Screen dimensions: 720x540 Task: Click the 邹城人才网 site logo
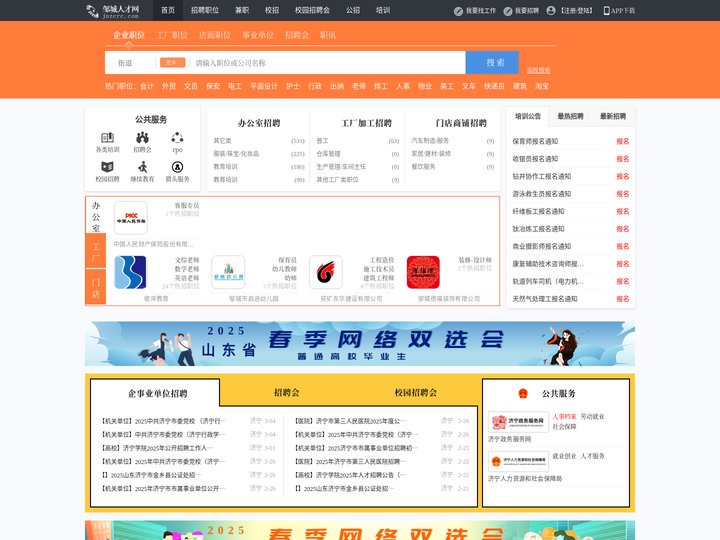(x=112, y=11)
